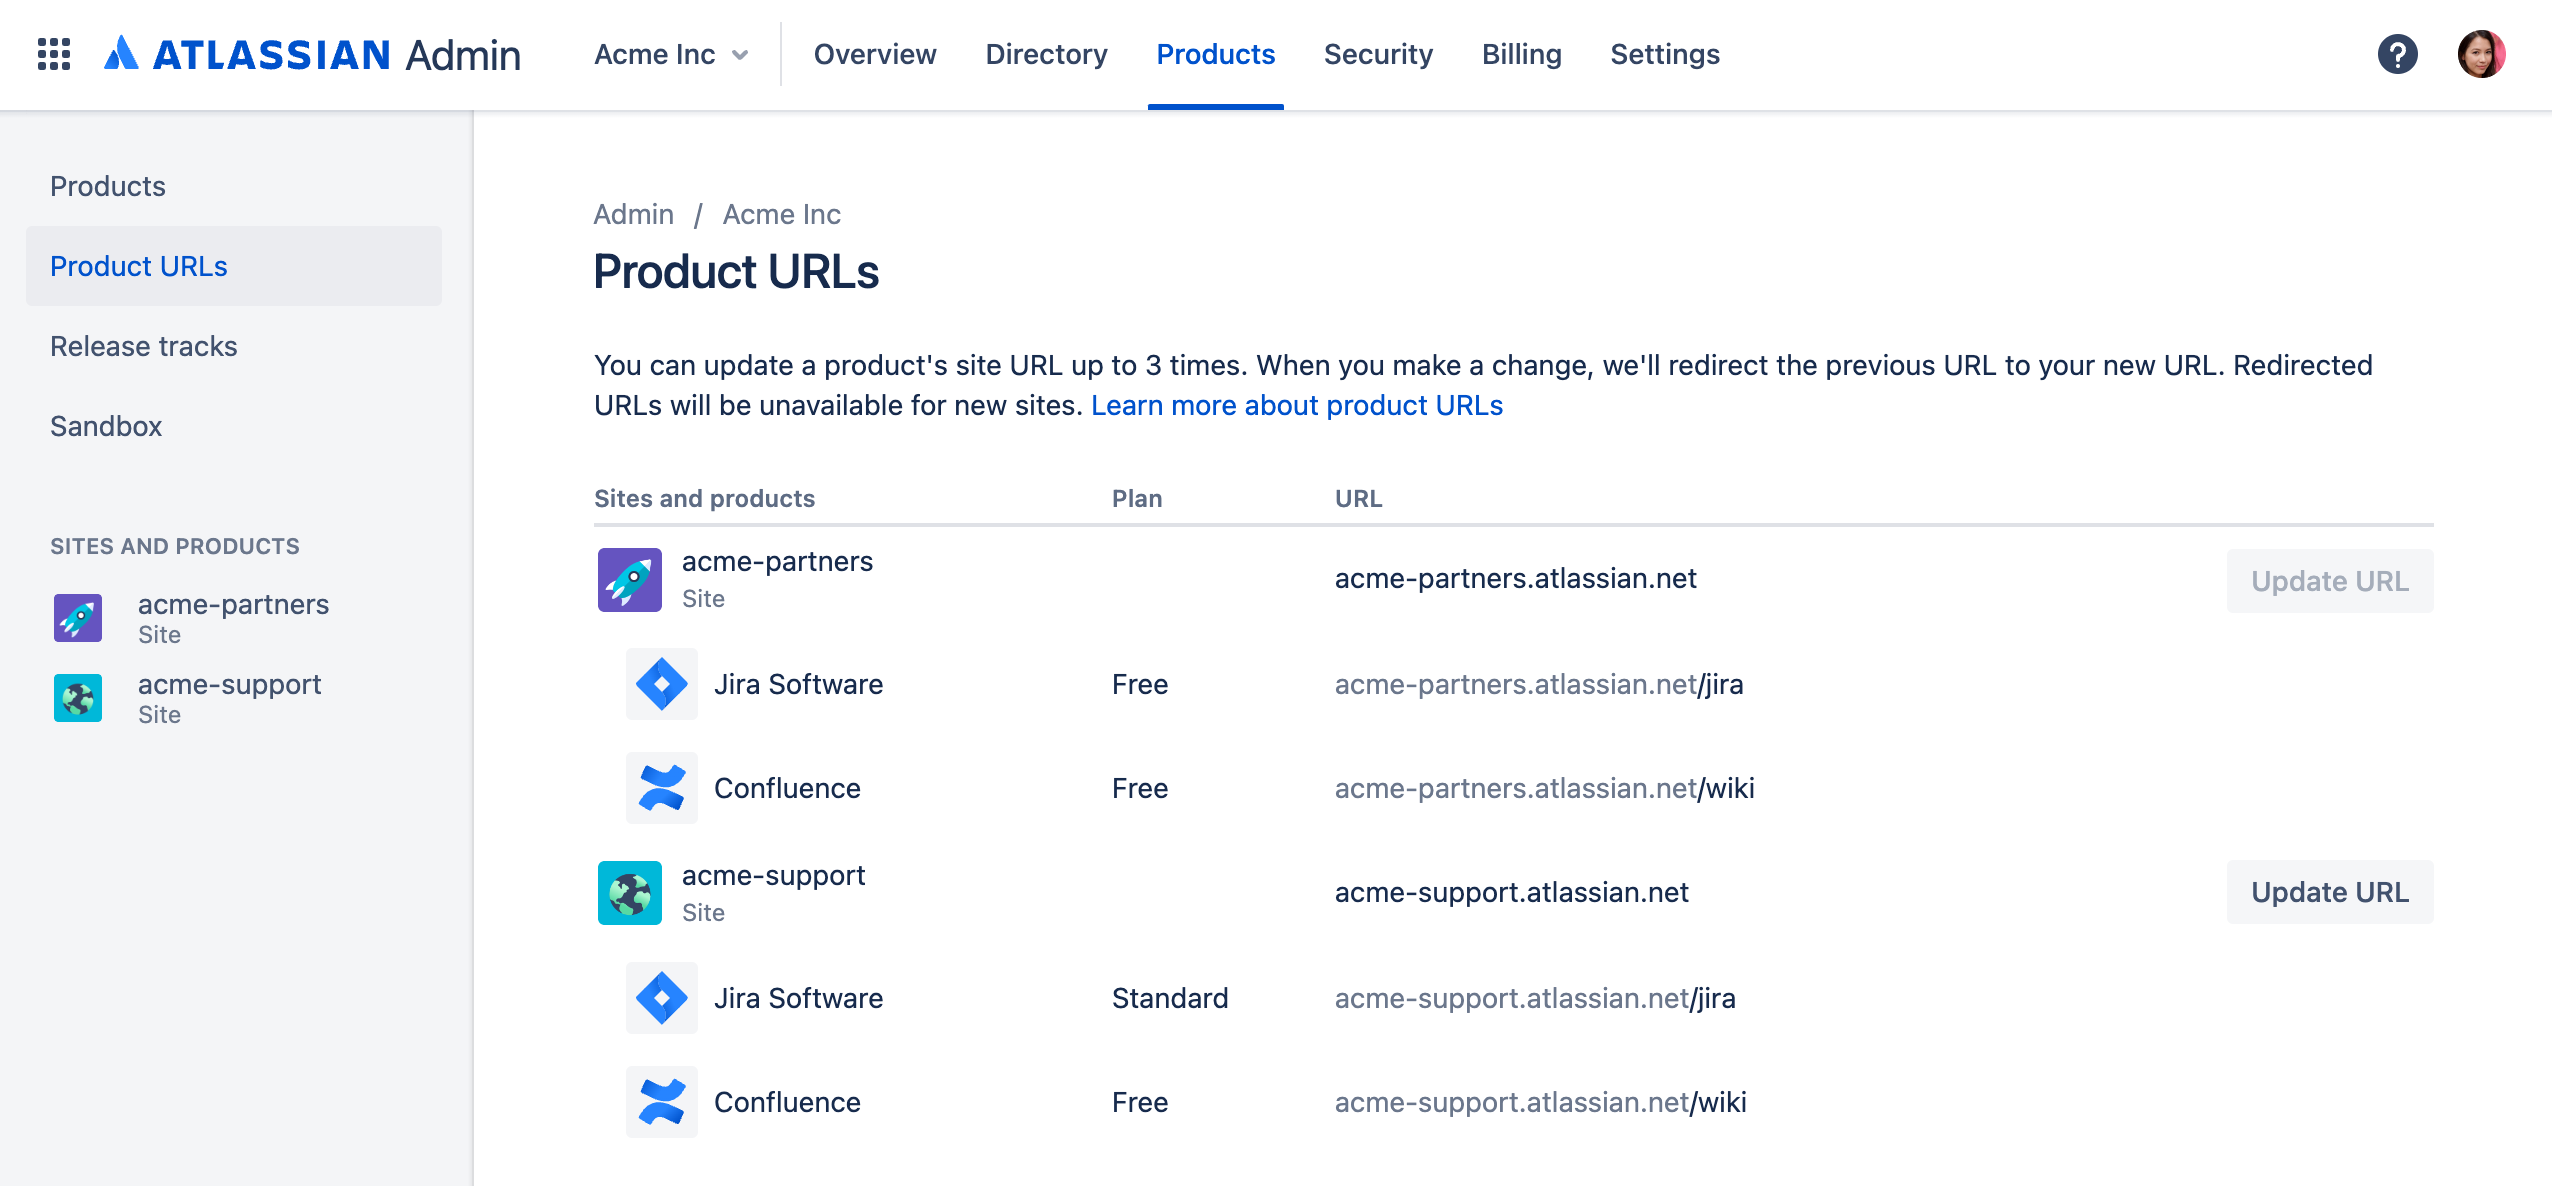Open the app switcher grid icon
This screenshot has width=2560, height=1186.
[54, 54]
